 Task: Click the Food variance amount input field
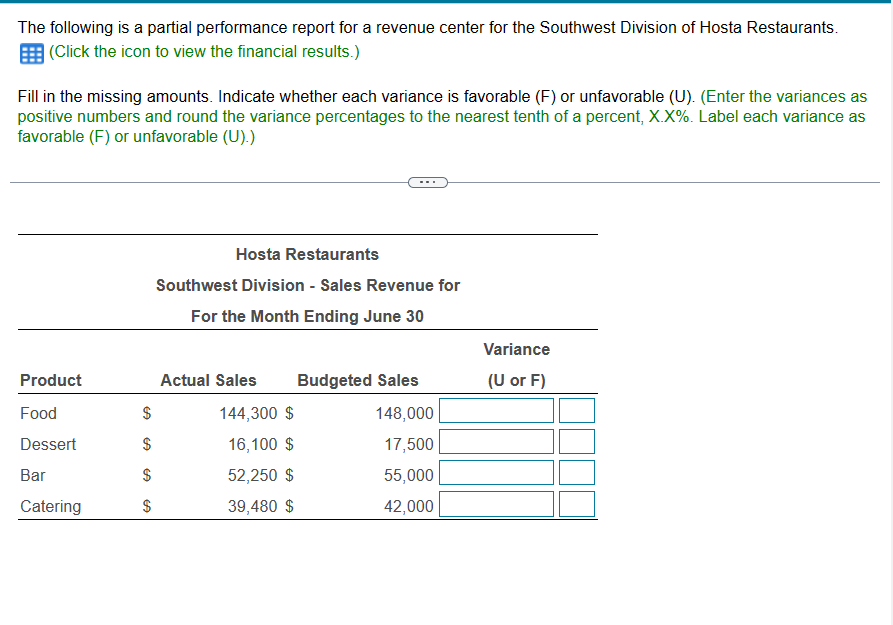(496, 410)
